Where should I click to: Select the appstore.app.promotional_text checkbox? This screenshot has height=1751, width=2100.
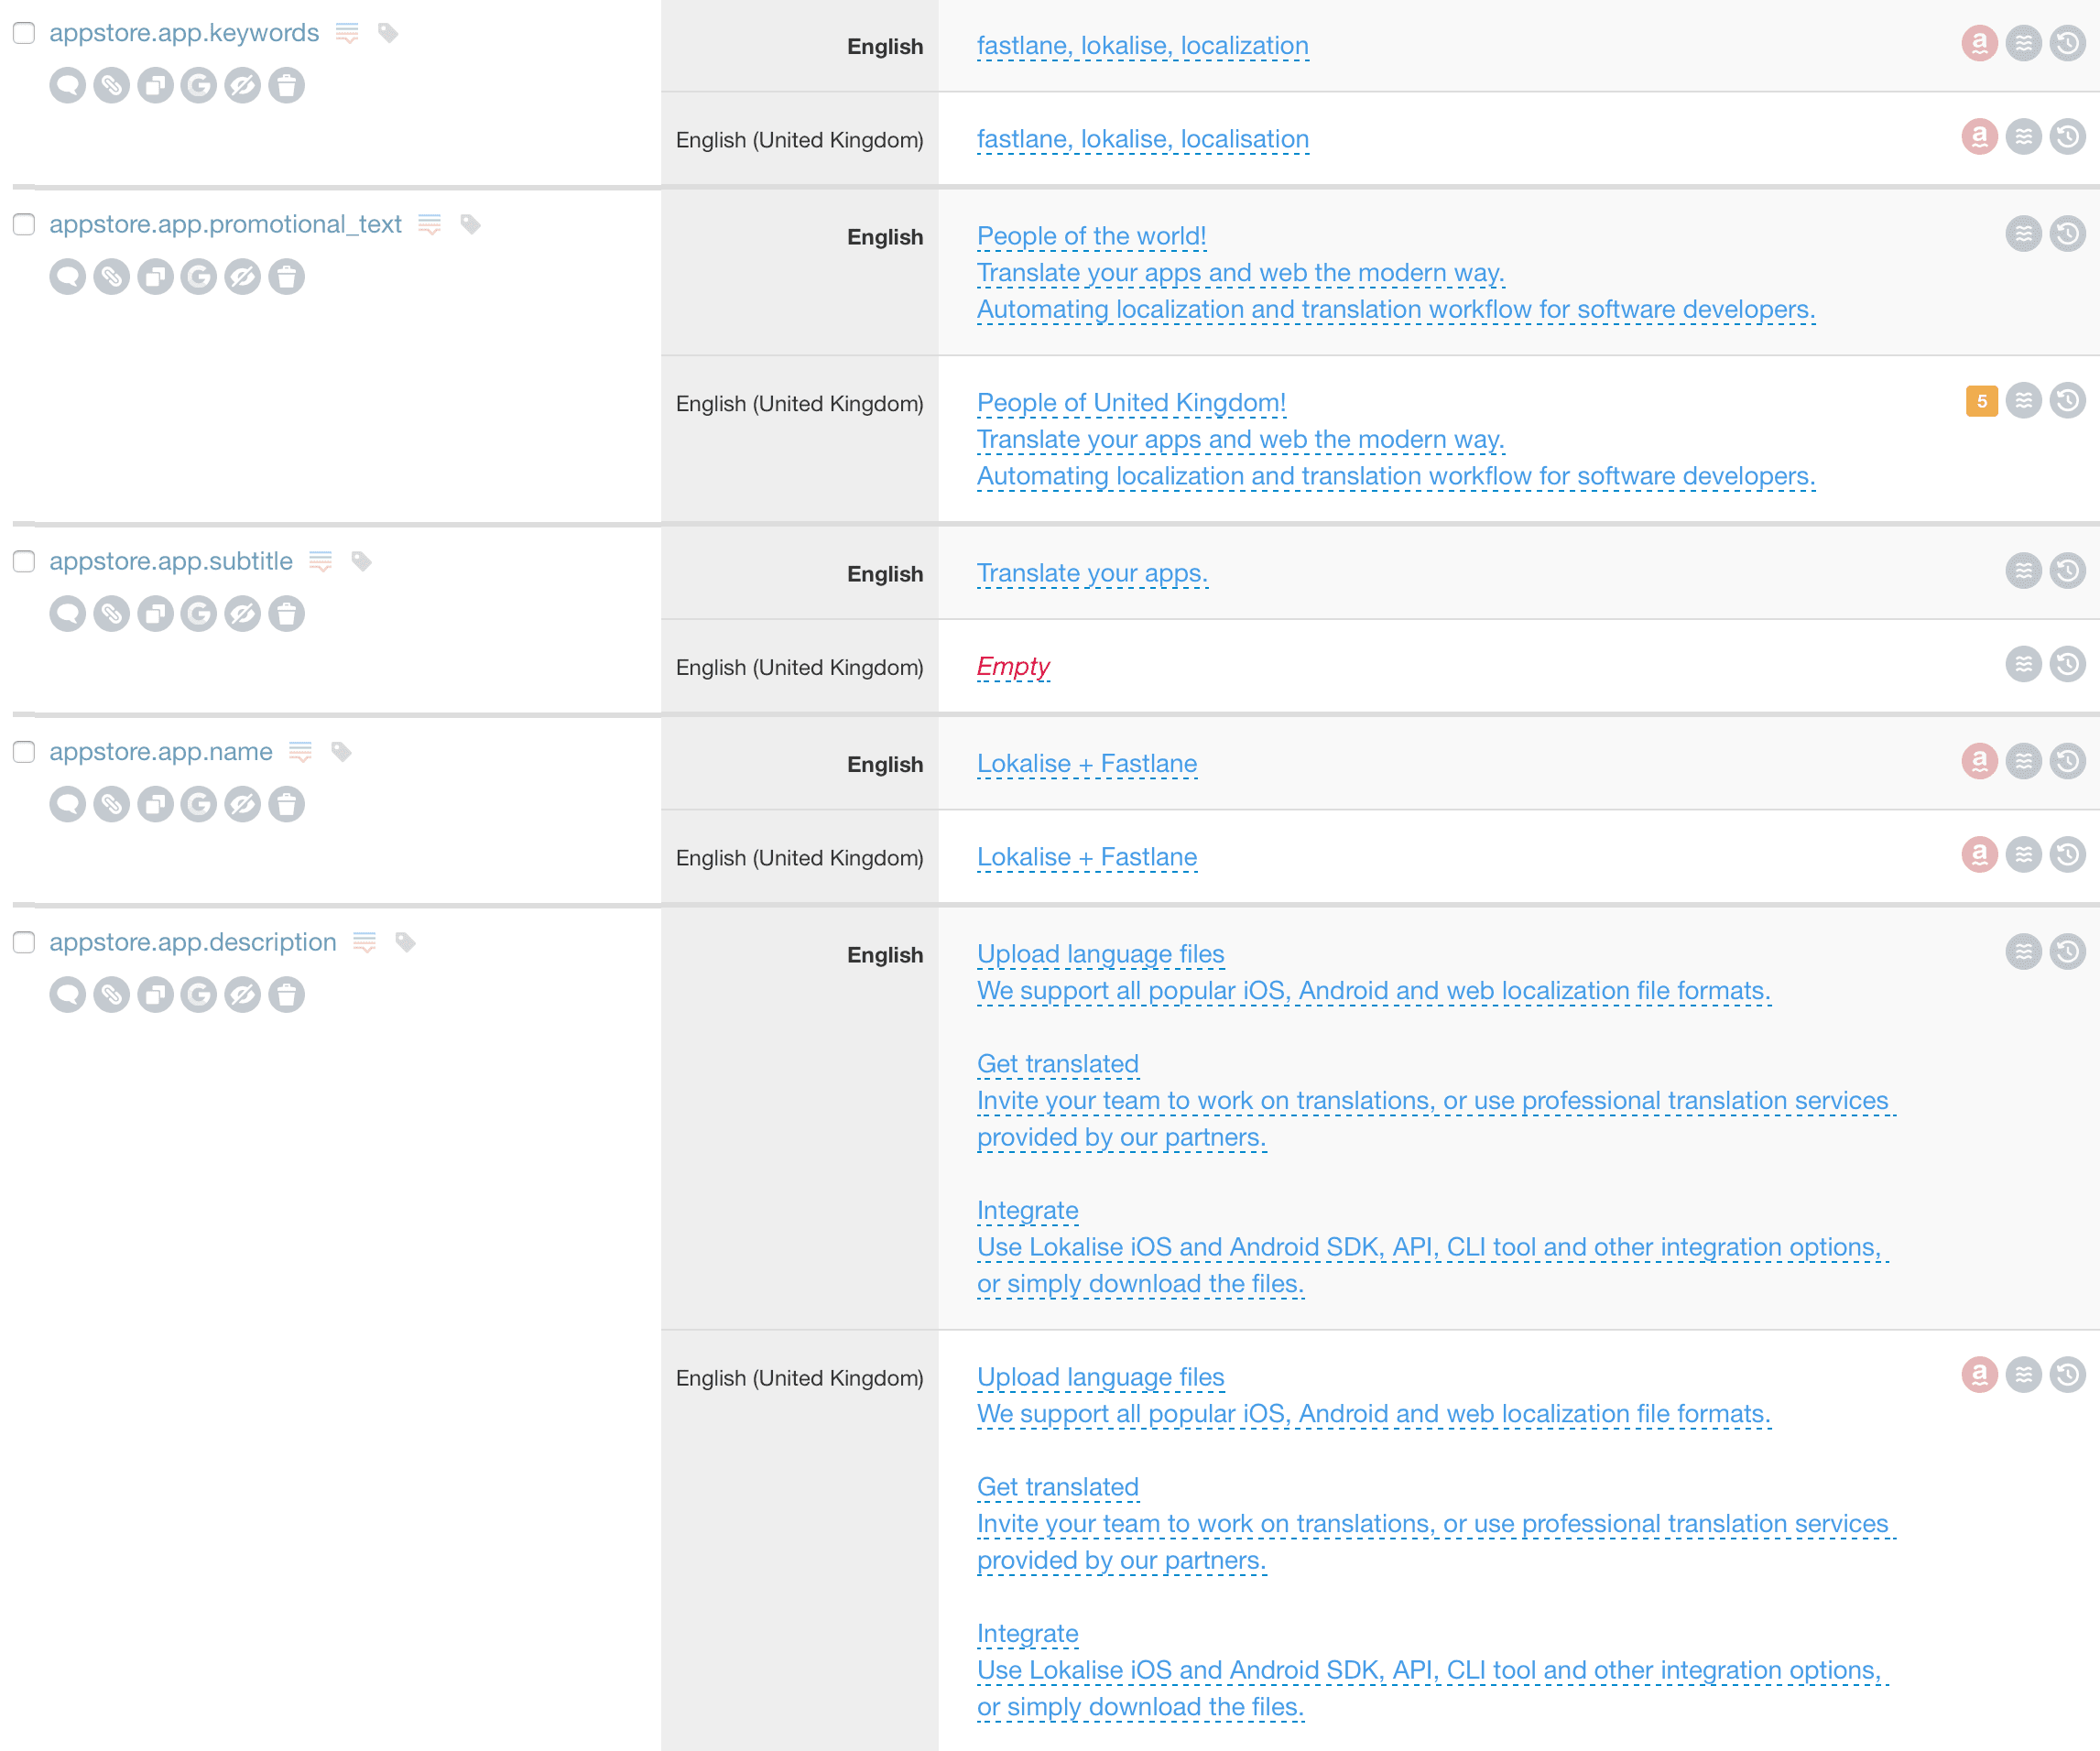pos(24,224)
